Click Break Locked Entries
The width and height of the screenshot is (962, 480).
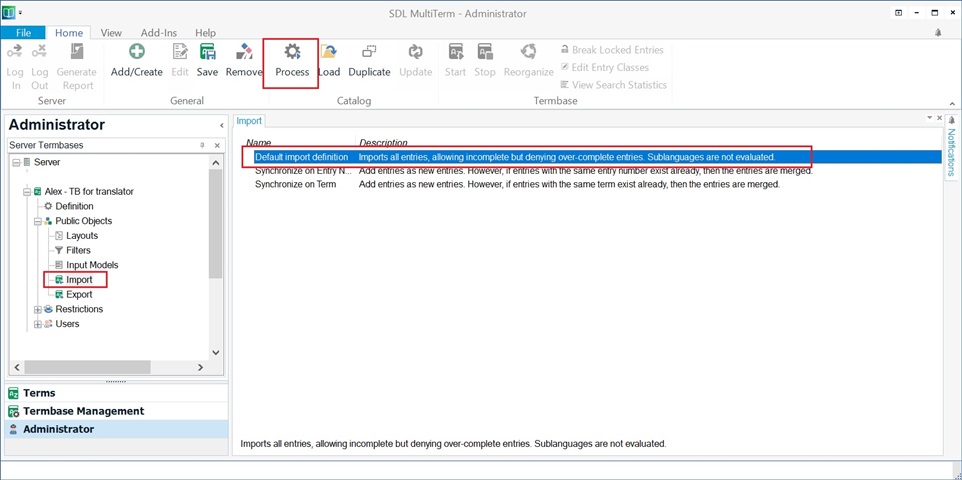click(x=612, y=50)
